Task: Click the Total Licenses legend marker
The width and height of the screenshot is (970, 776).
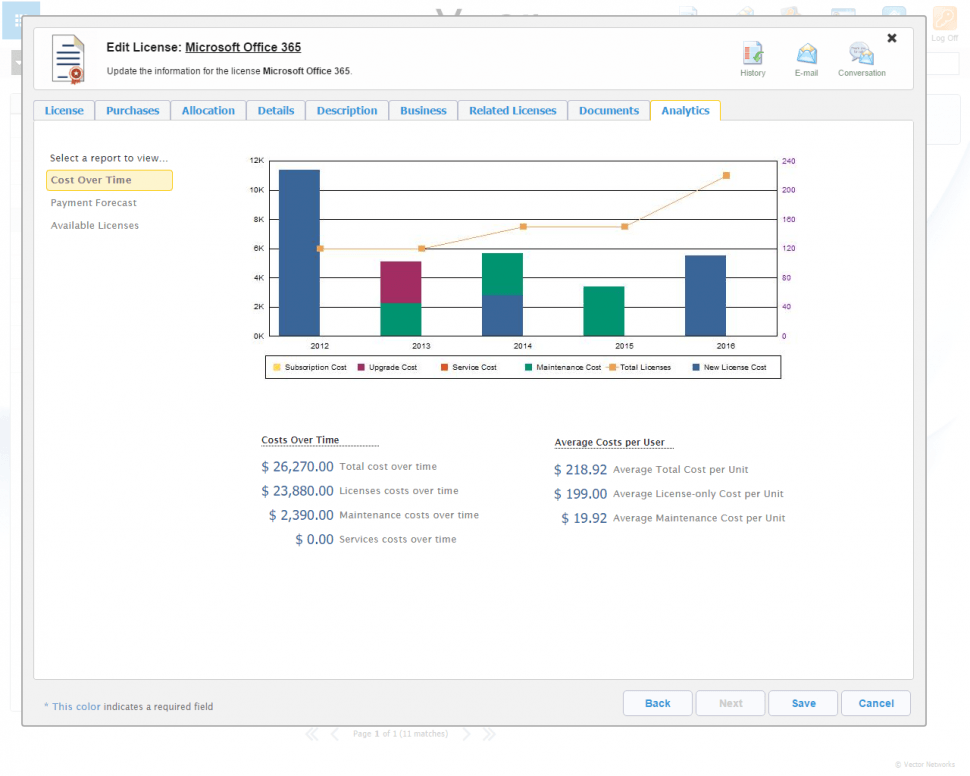Action: click(612, 368)
